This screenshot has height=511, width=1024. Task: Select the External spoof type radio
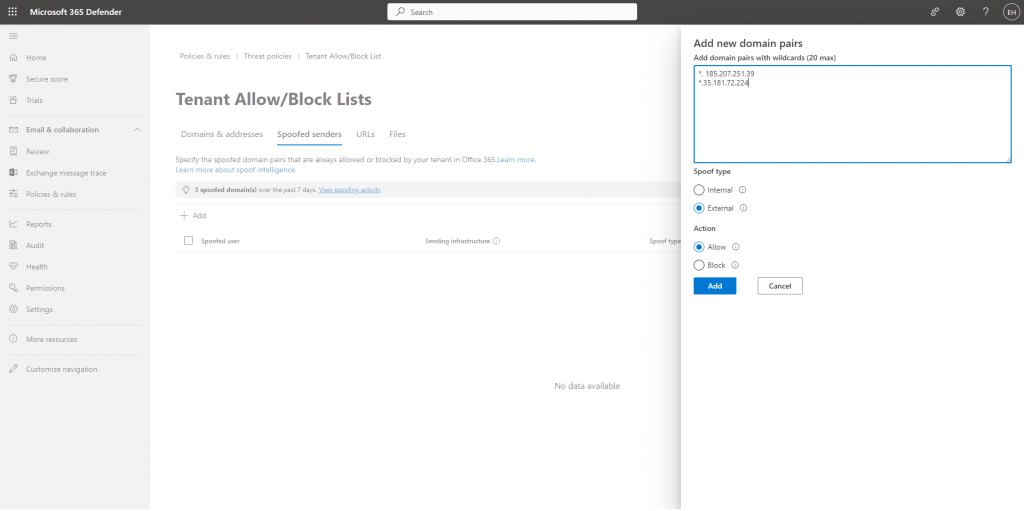tap(699, 208)
